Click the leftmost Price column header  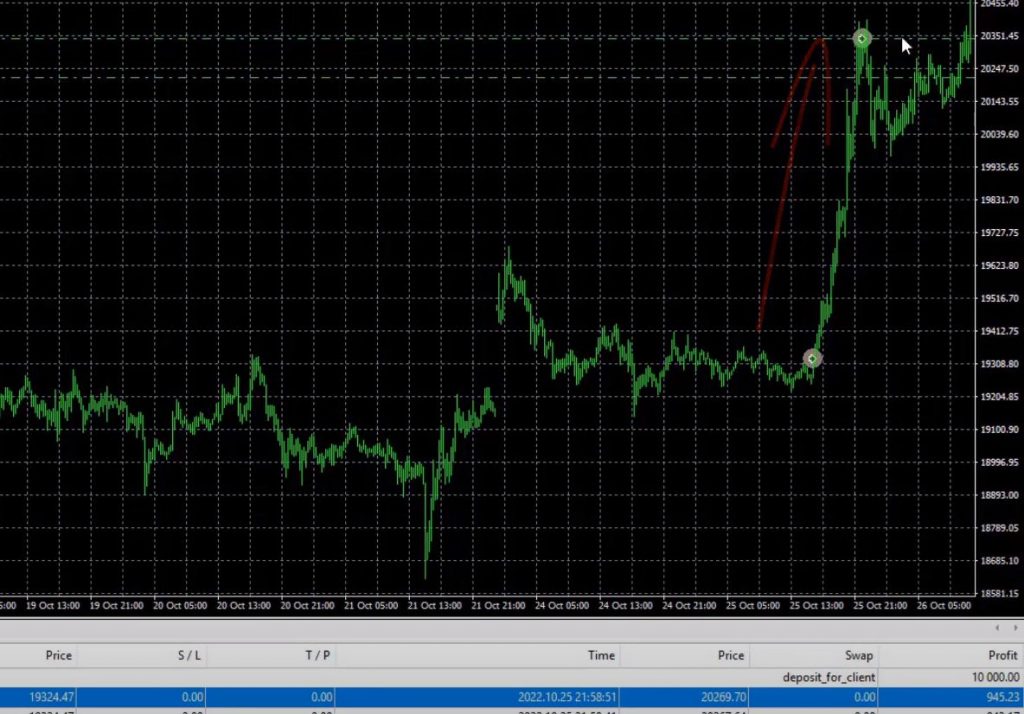[x=58, y=655]
